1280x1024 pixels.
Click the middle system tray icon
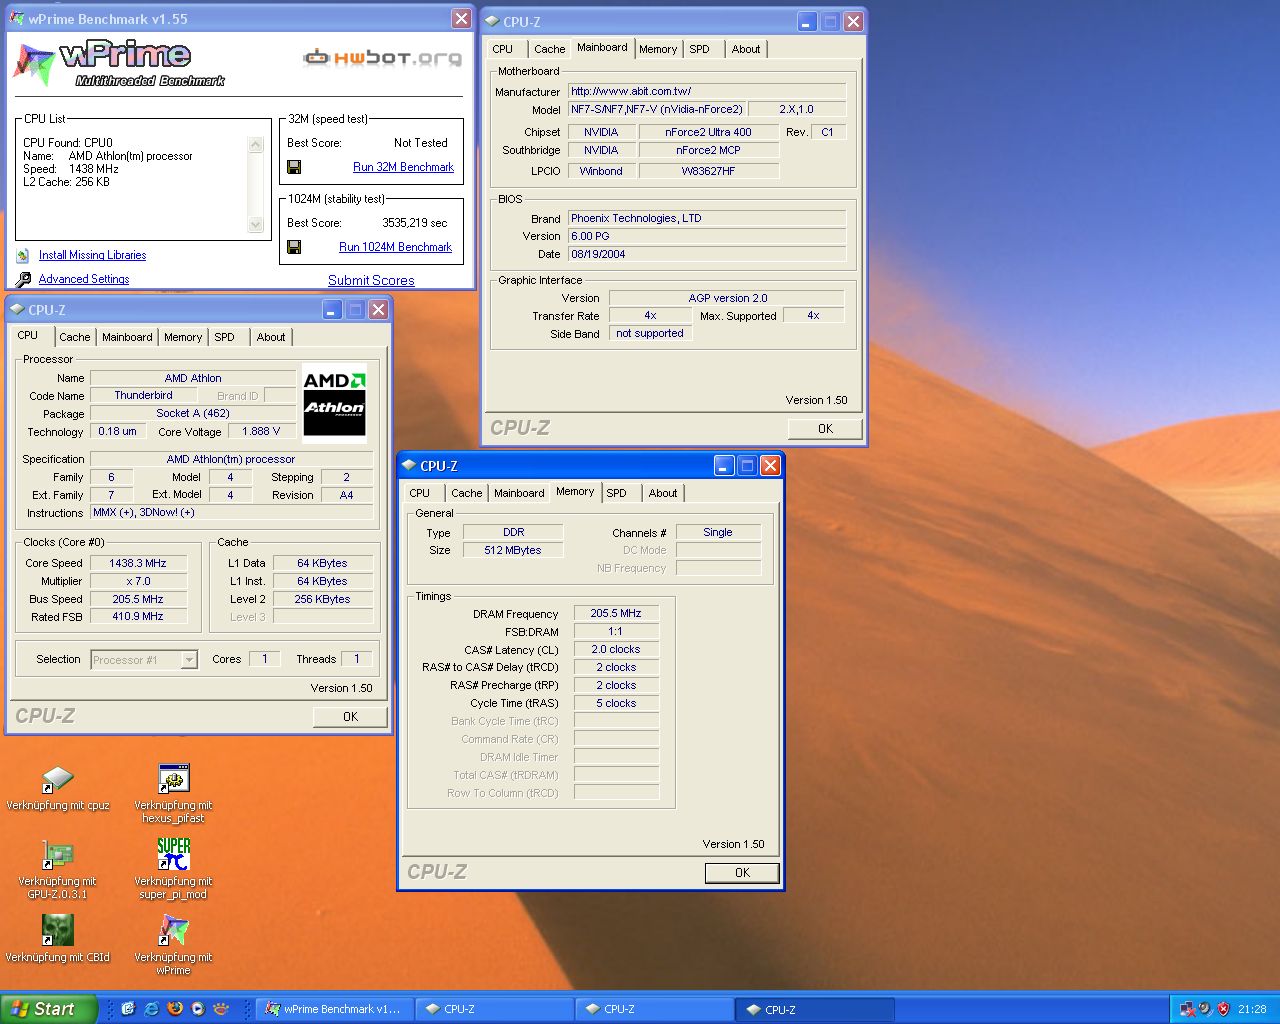click(x=1205, y=1009)
